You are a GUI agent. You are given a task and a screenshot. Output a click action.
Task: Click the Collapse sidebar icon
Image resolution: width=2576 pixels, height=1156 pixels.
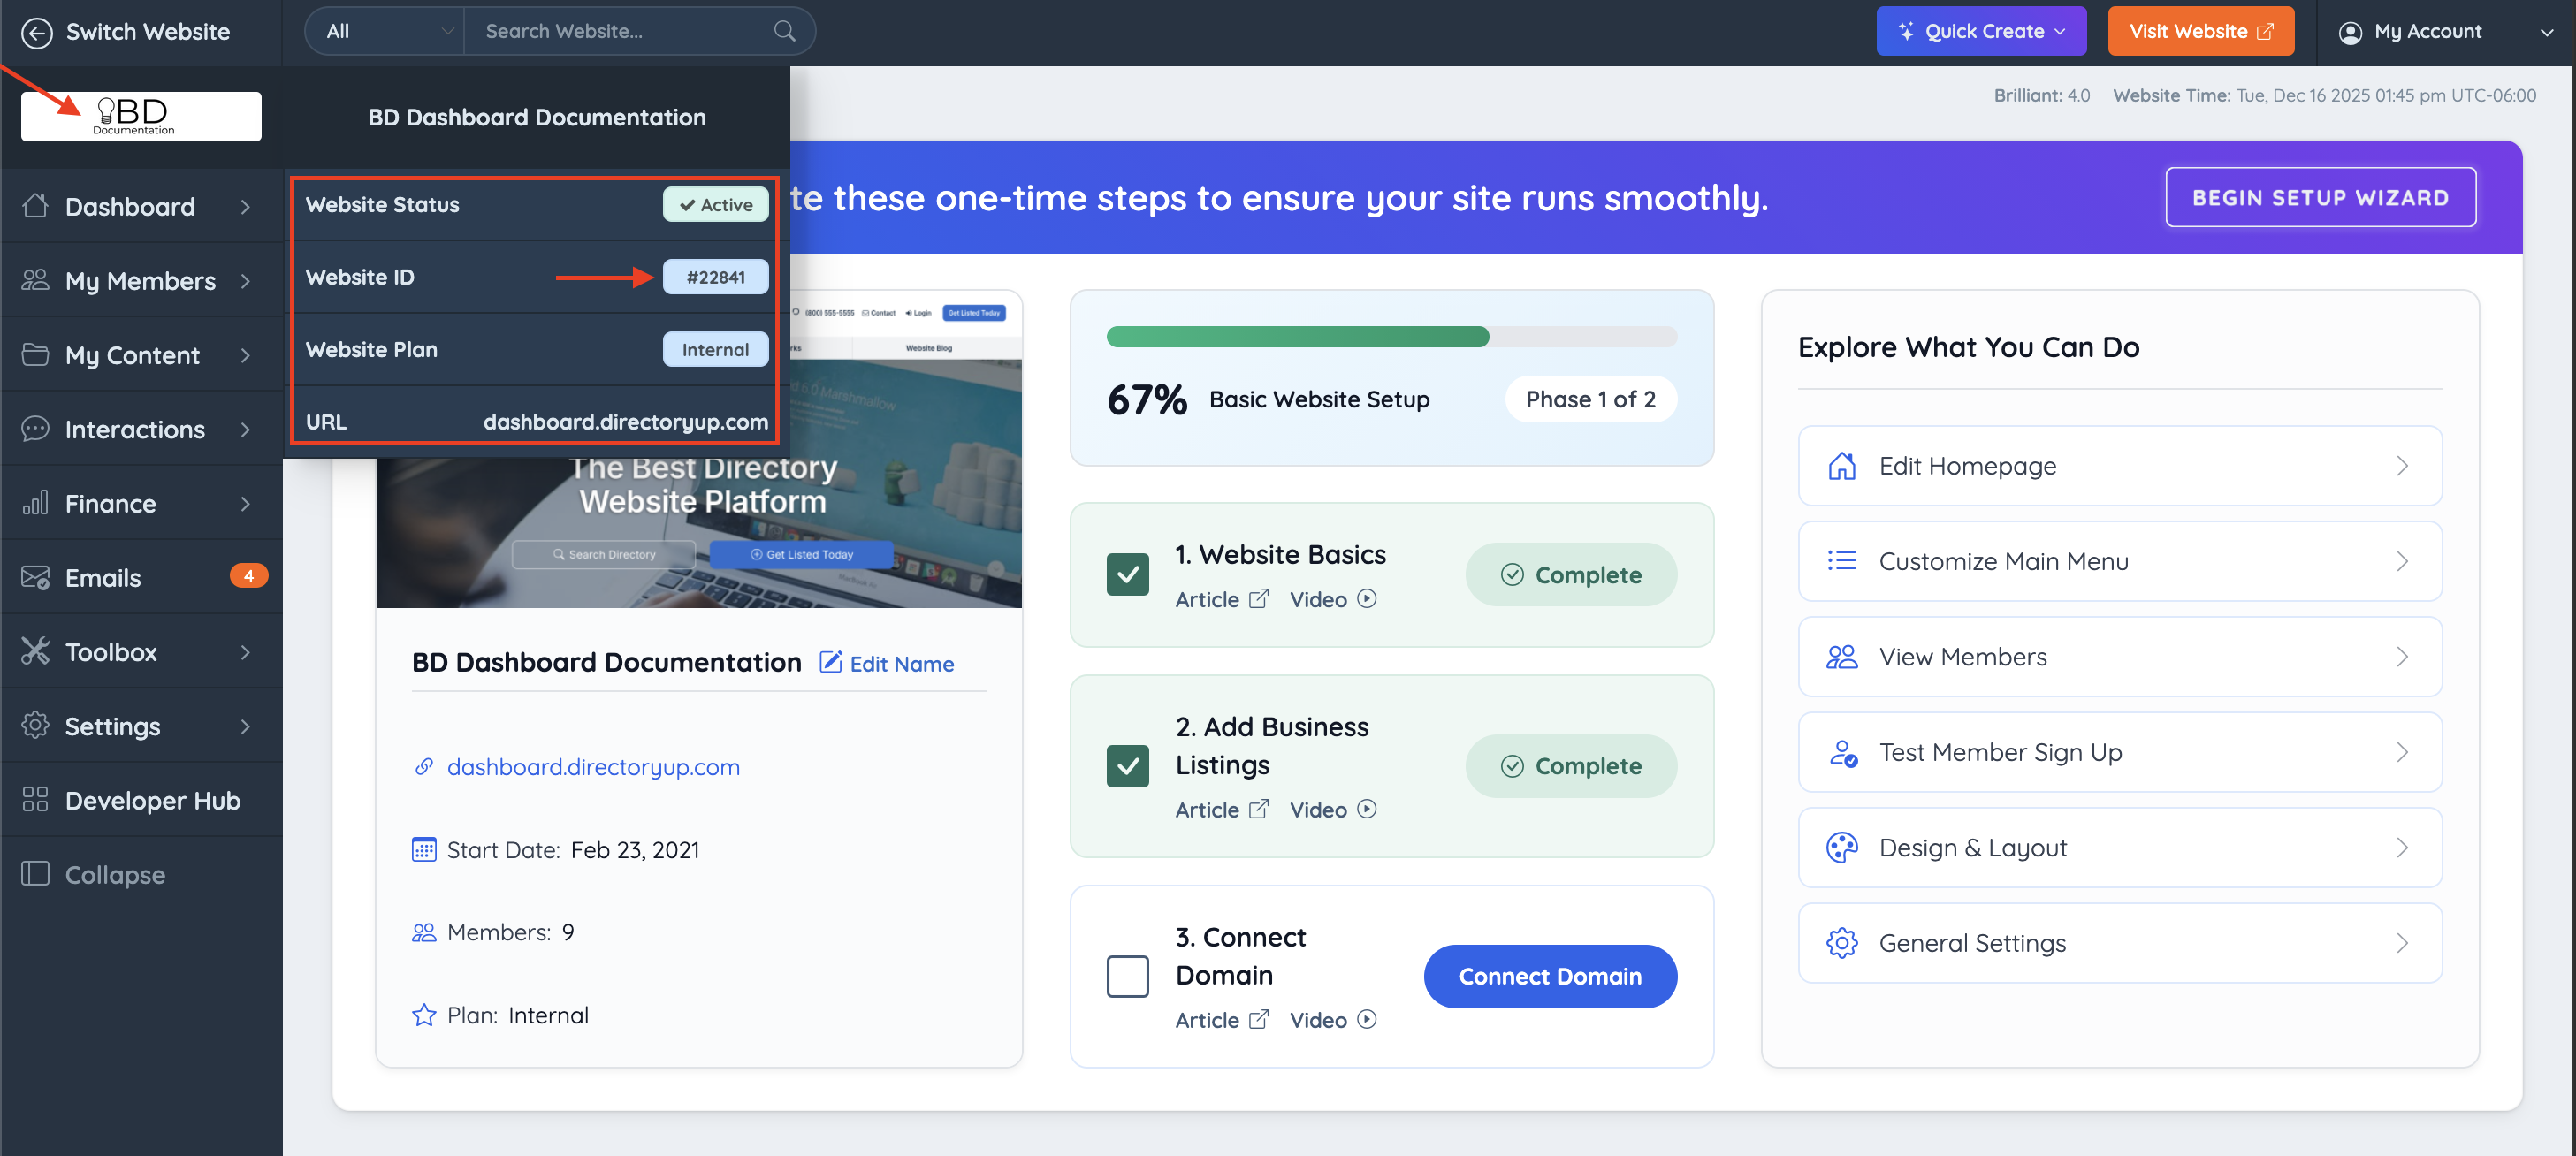coord(35,873)
